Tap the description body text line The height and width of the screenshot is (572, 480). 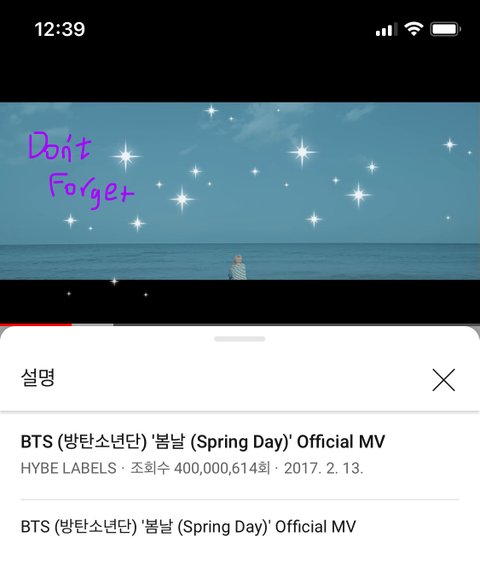click(188, 527)
